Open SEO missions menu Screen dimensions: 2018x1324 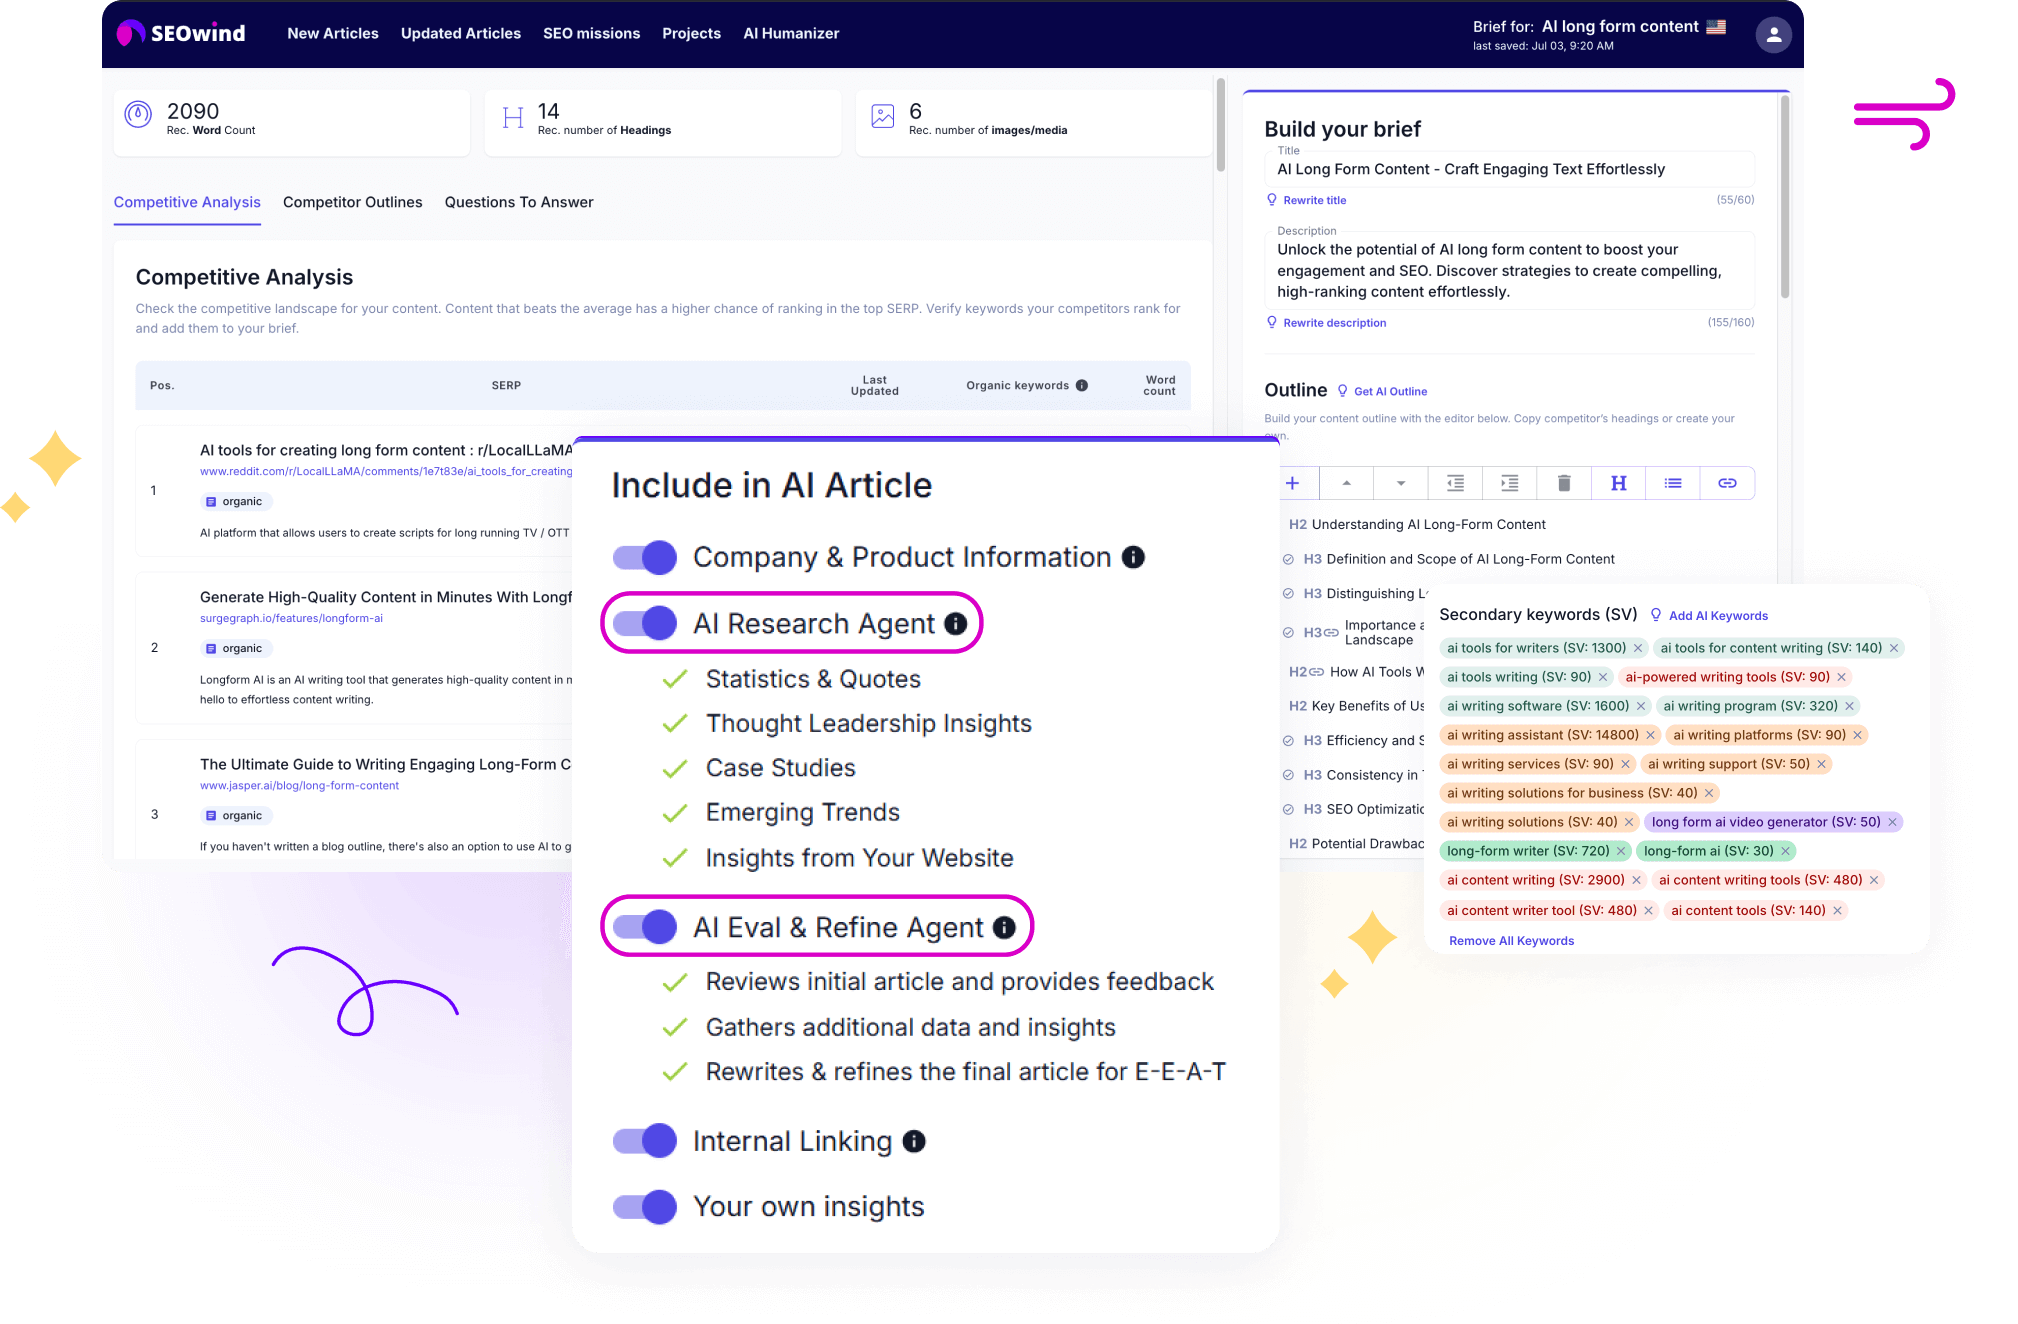pos(591,33)
